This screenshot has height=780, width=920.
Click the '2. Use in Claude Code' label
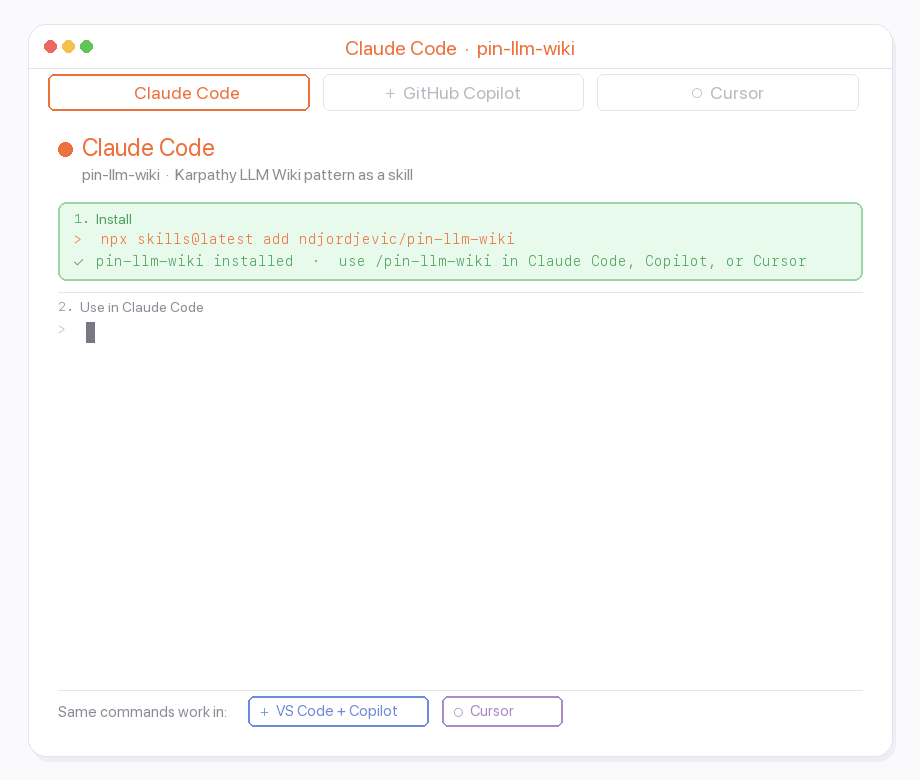pos(131,308)
